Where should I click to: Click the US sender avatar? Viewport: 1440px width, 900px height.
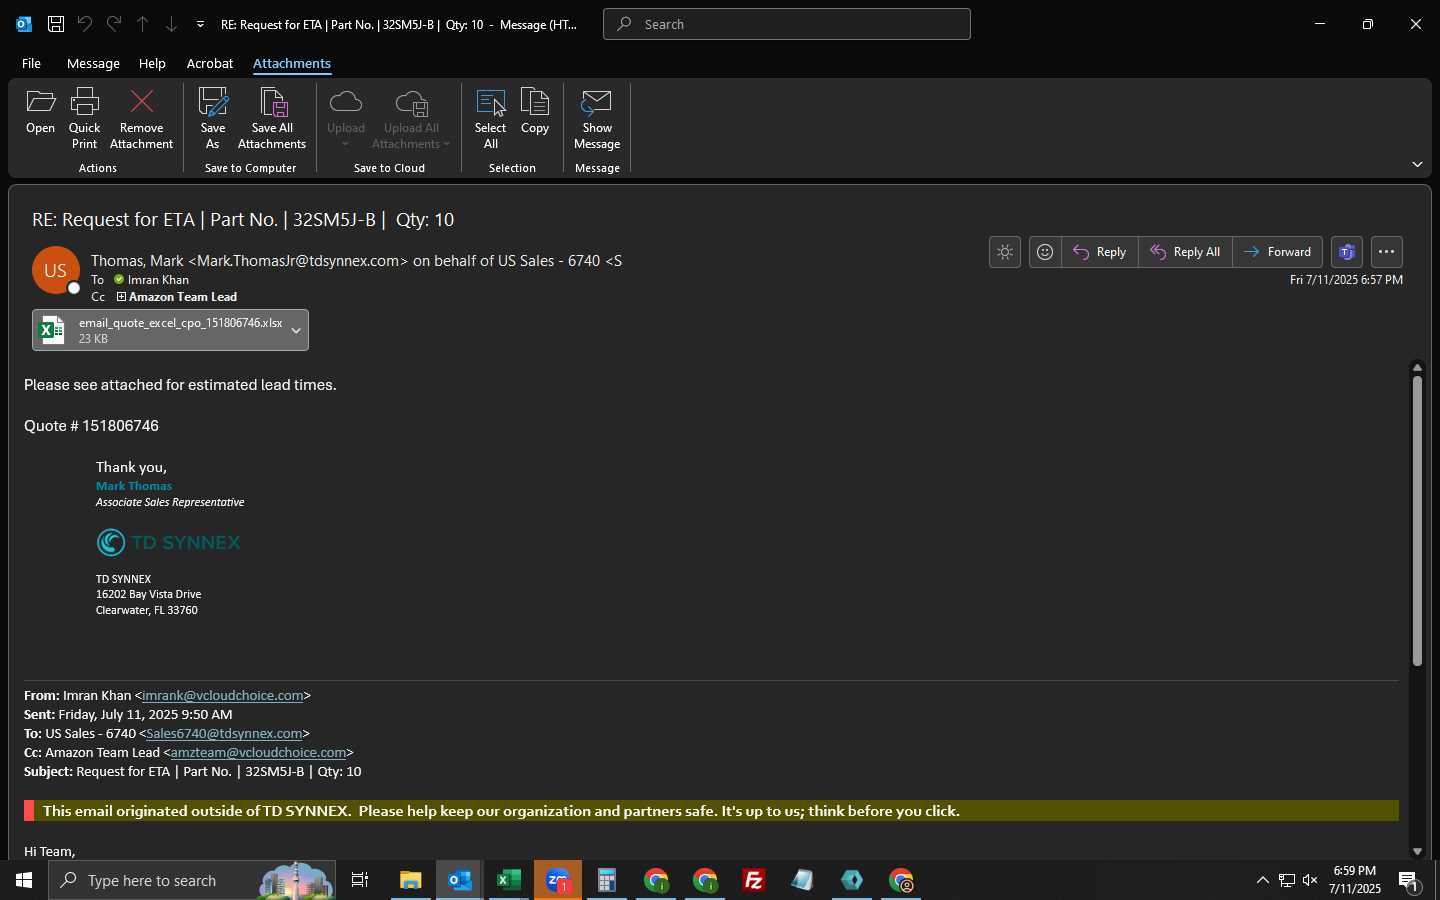56,271
